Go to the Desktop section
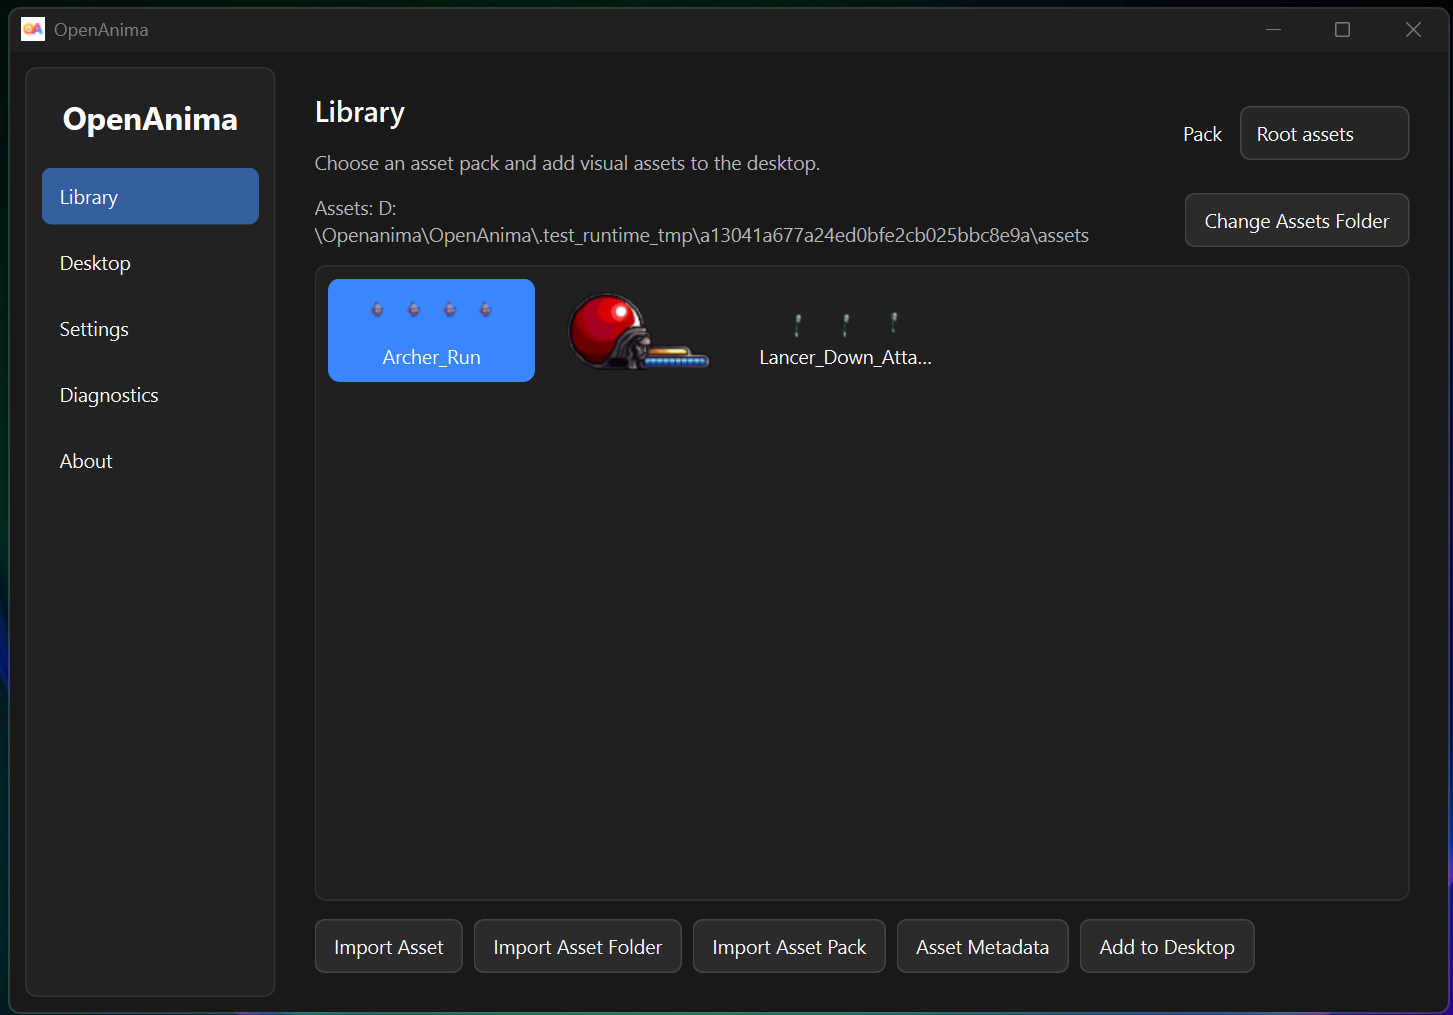The width and height of the screenshot is (1453, 1015). [150, 263]
